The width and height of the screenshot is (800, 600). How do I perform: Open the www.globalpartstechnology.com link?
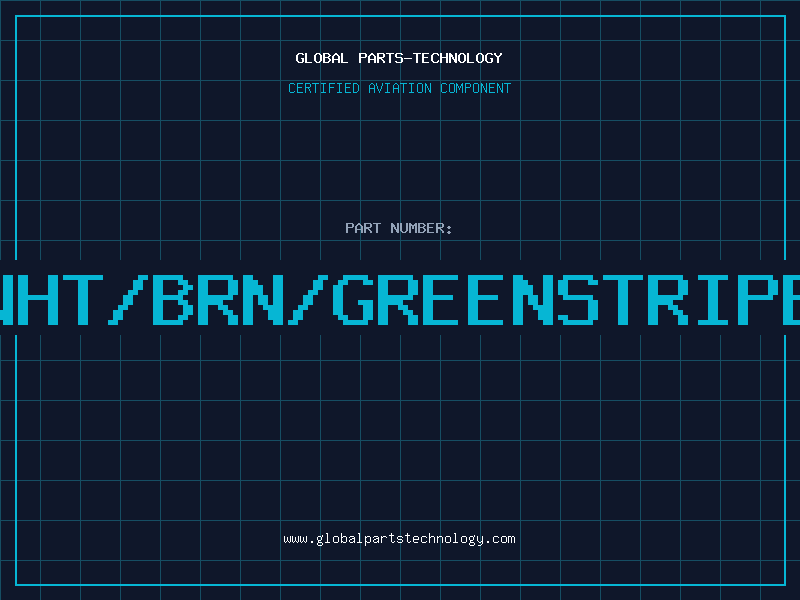[x=399, y=539]
